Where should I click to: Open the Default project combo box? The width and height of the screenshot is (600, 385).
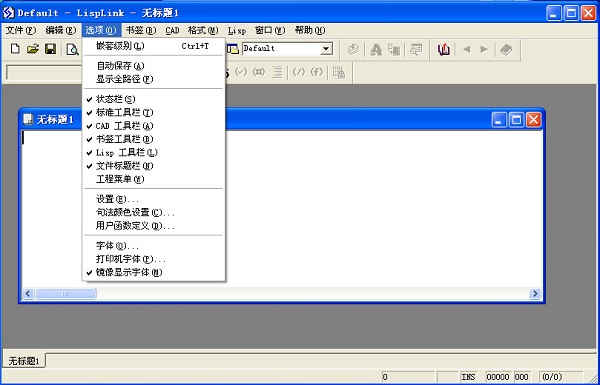point(287,49)
